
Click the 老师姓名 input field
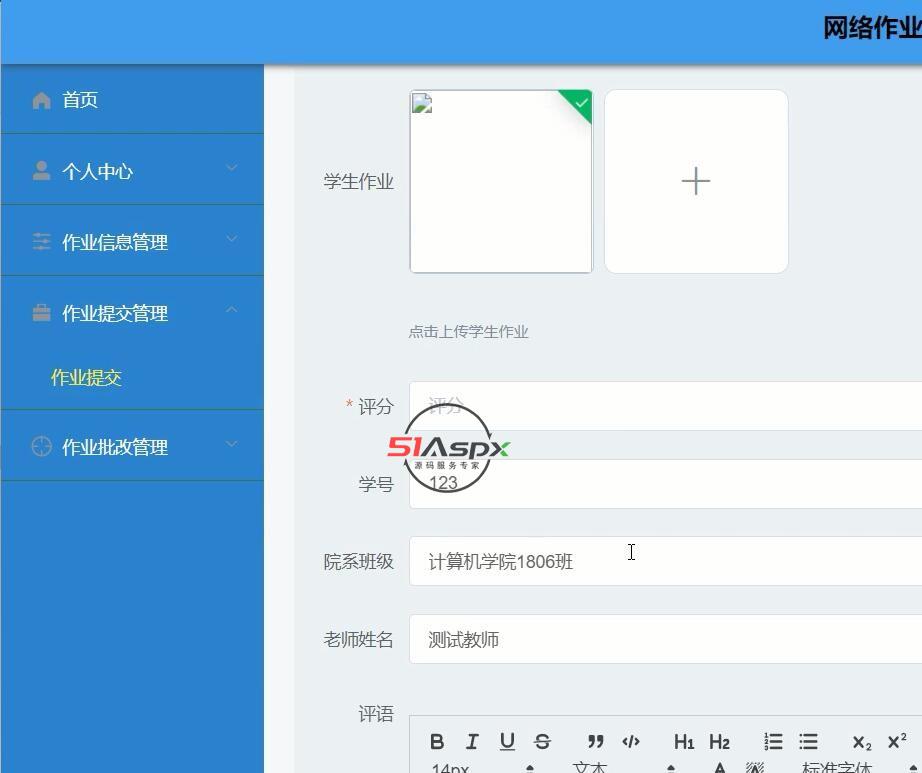(x=666, y=639)
